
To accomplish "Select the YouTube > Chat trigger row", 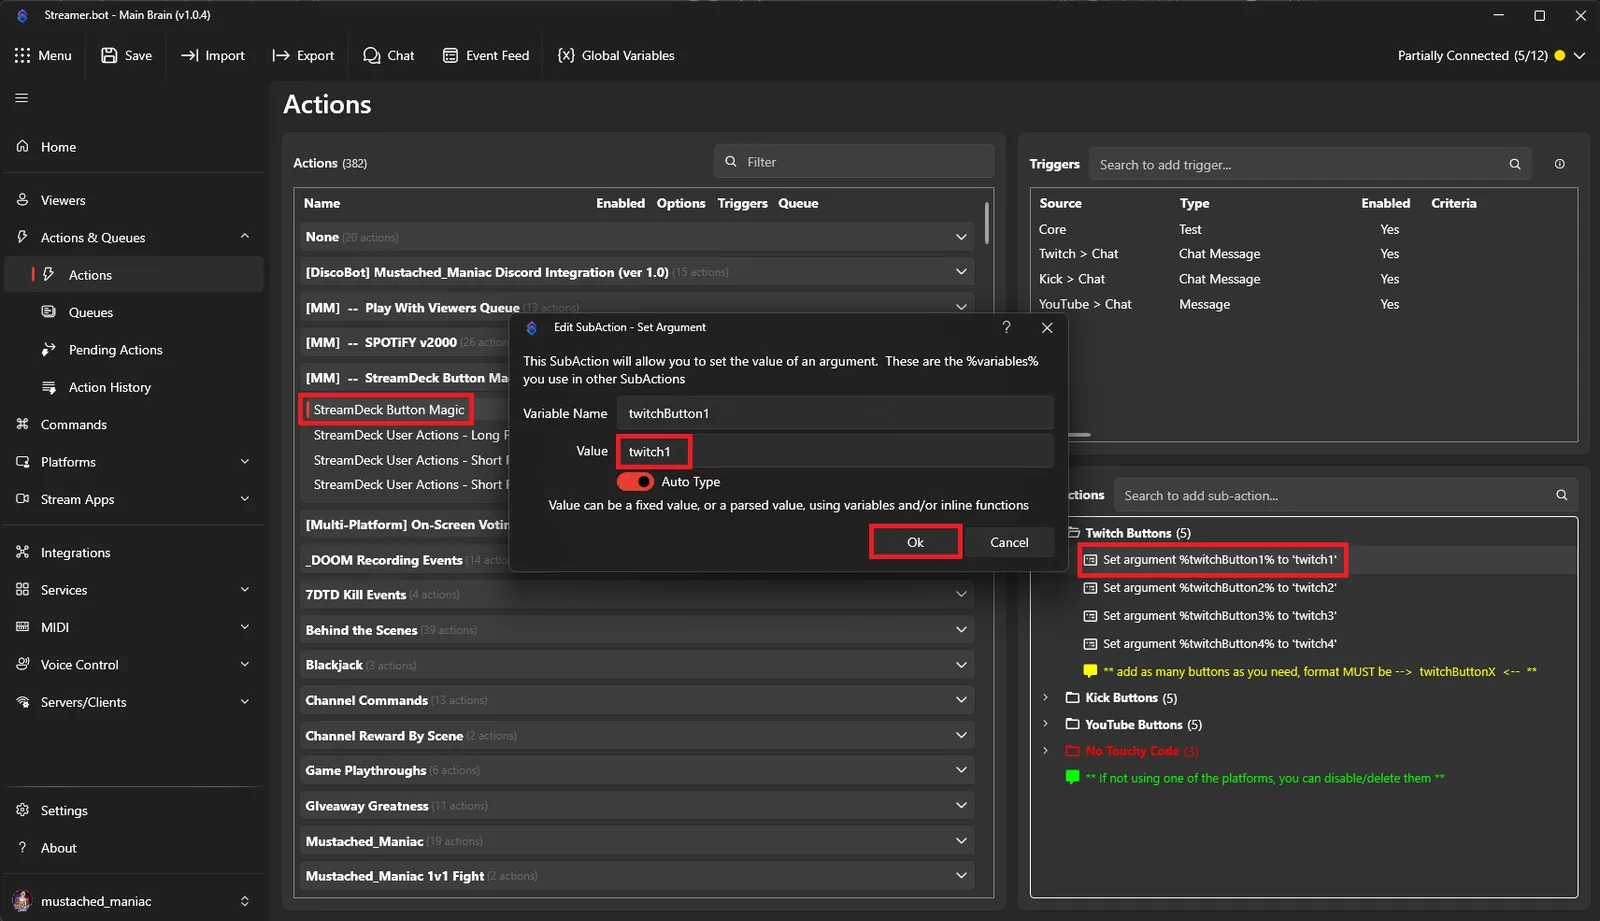I will (1303, 304).
